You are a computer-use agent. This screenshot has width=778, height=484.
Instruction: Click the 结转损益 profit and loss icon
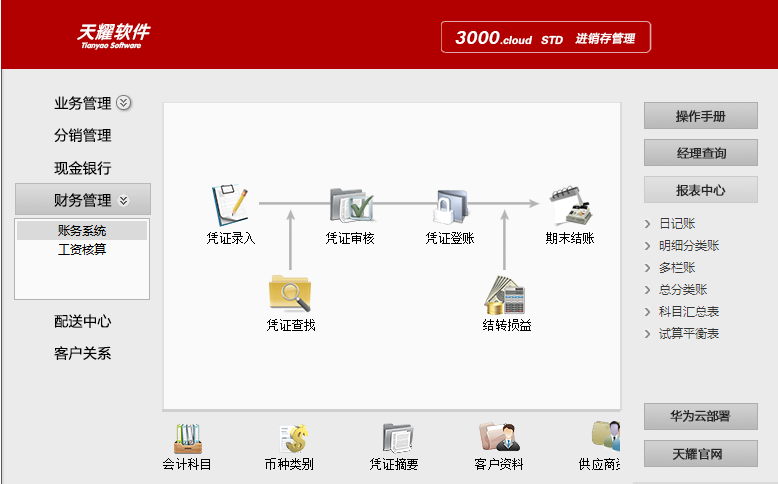click(505, 294)
